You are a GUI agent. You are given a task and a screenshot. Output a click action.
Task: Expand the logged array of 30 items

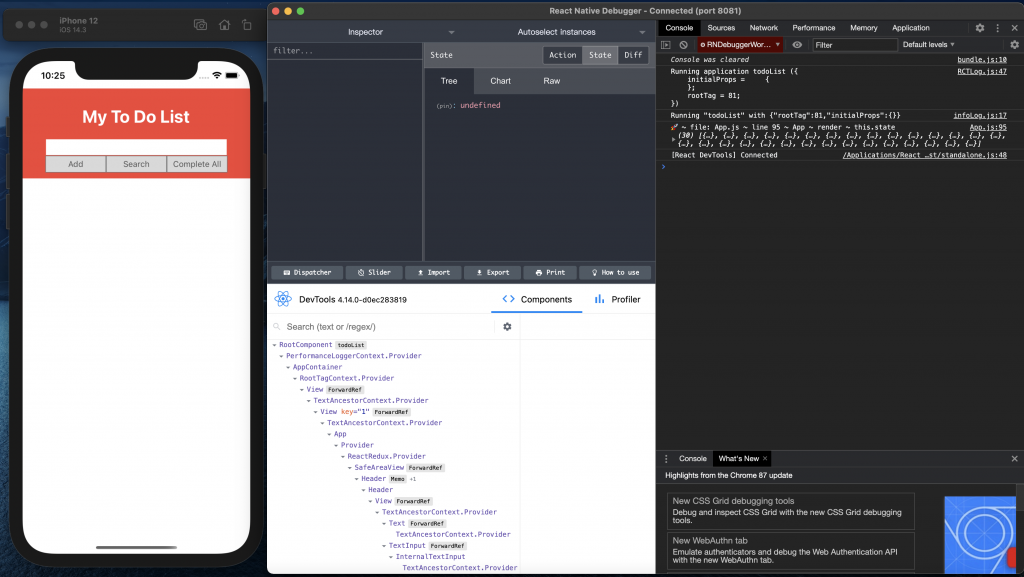(x=673, y=139)
